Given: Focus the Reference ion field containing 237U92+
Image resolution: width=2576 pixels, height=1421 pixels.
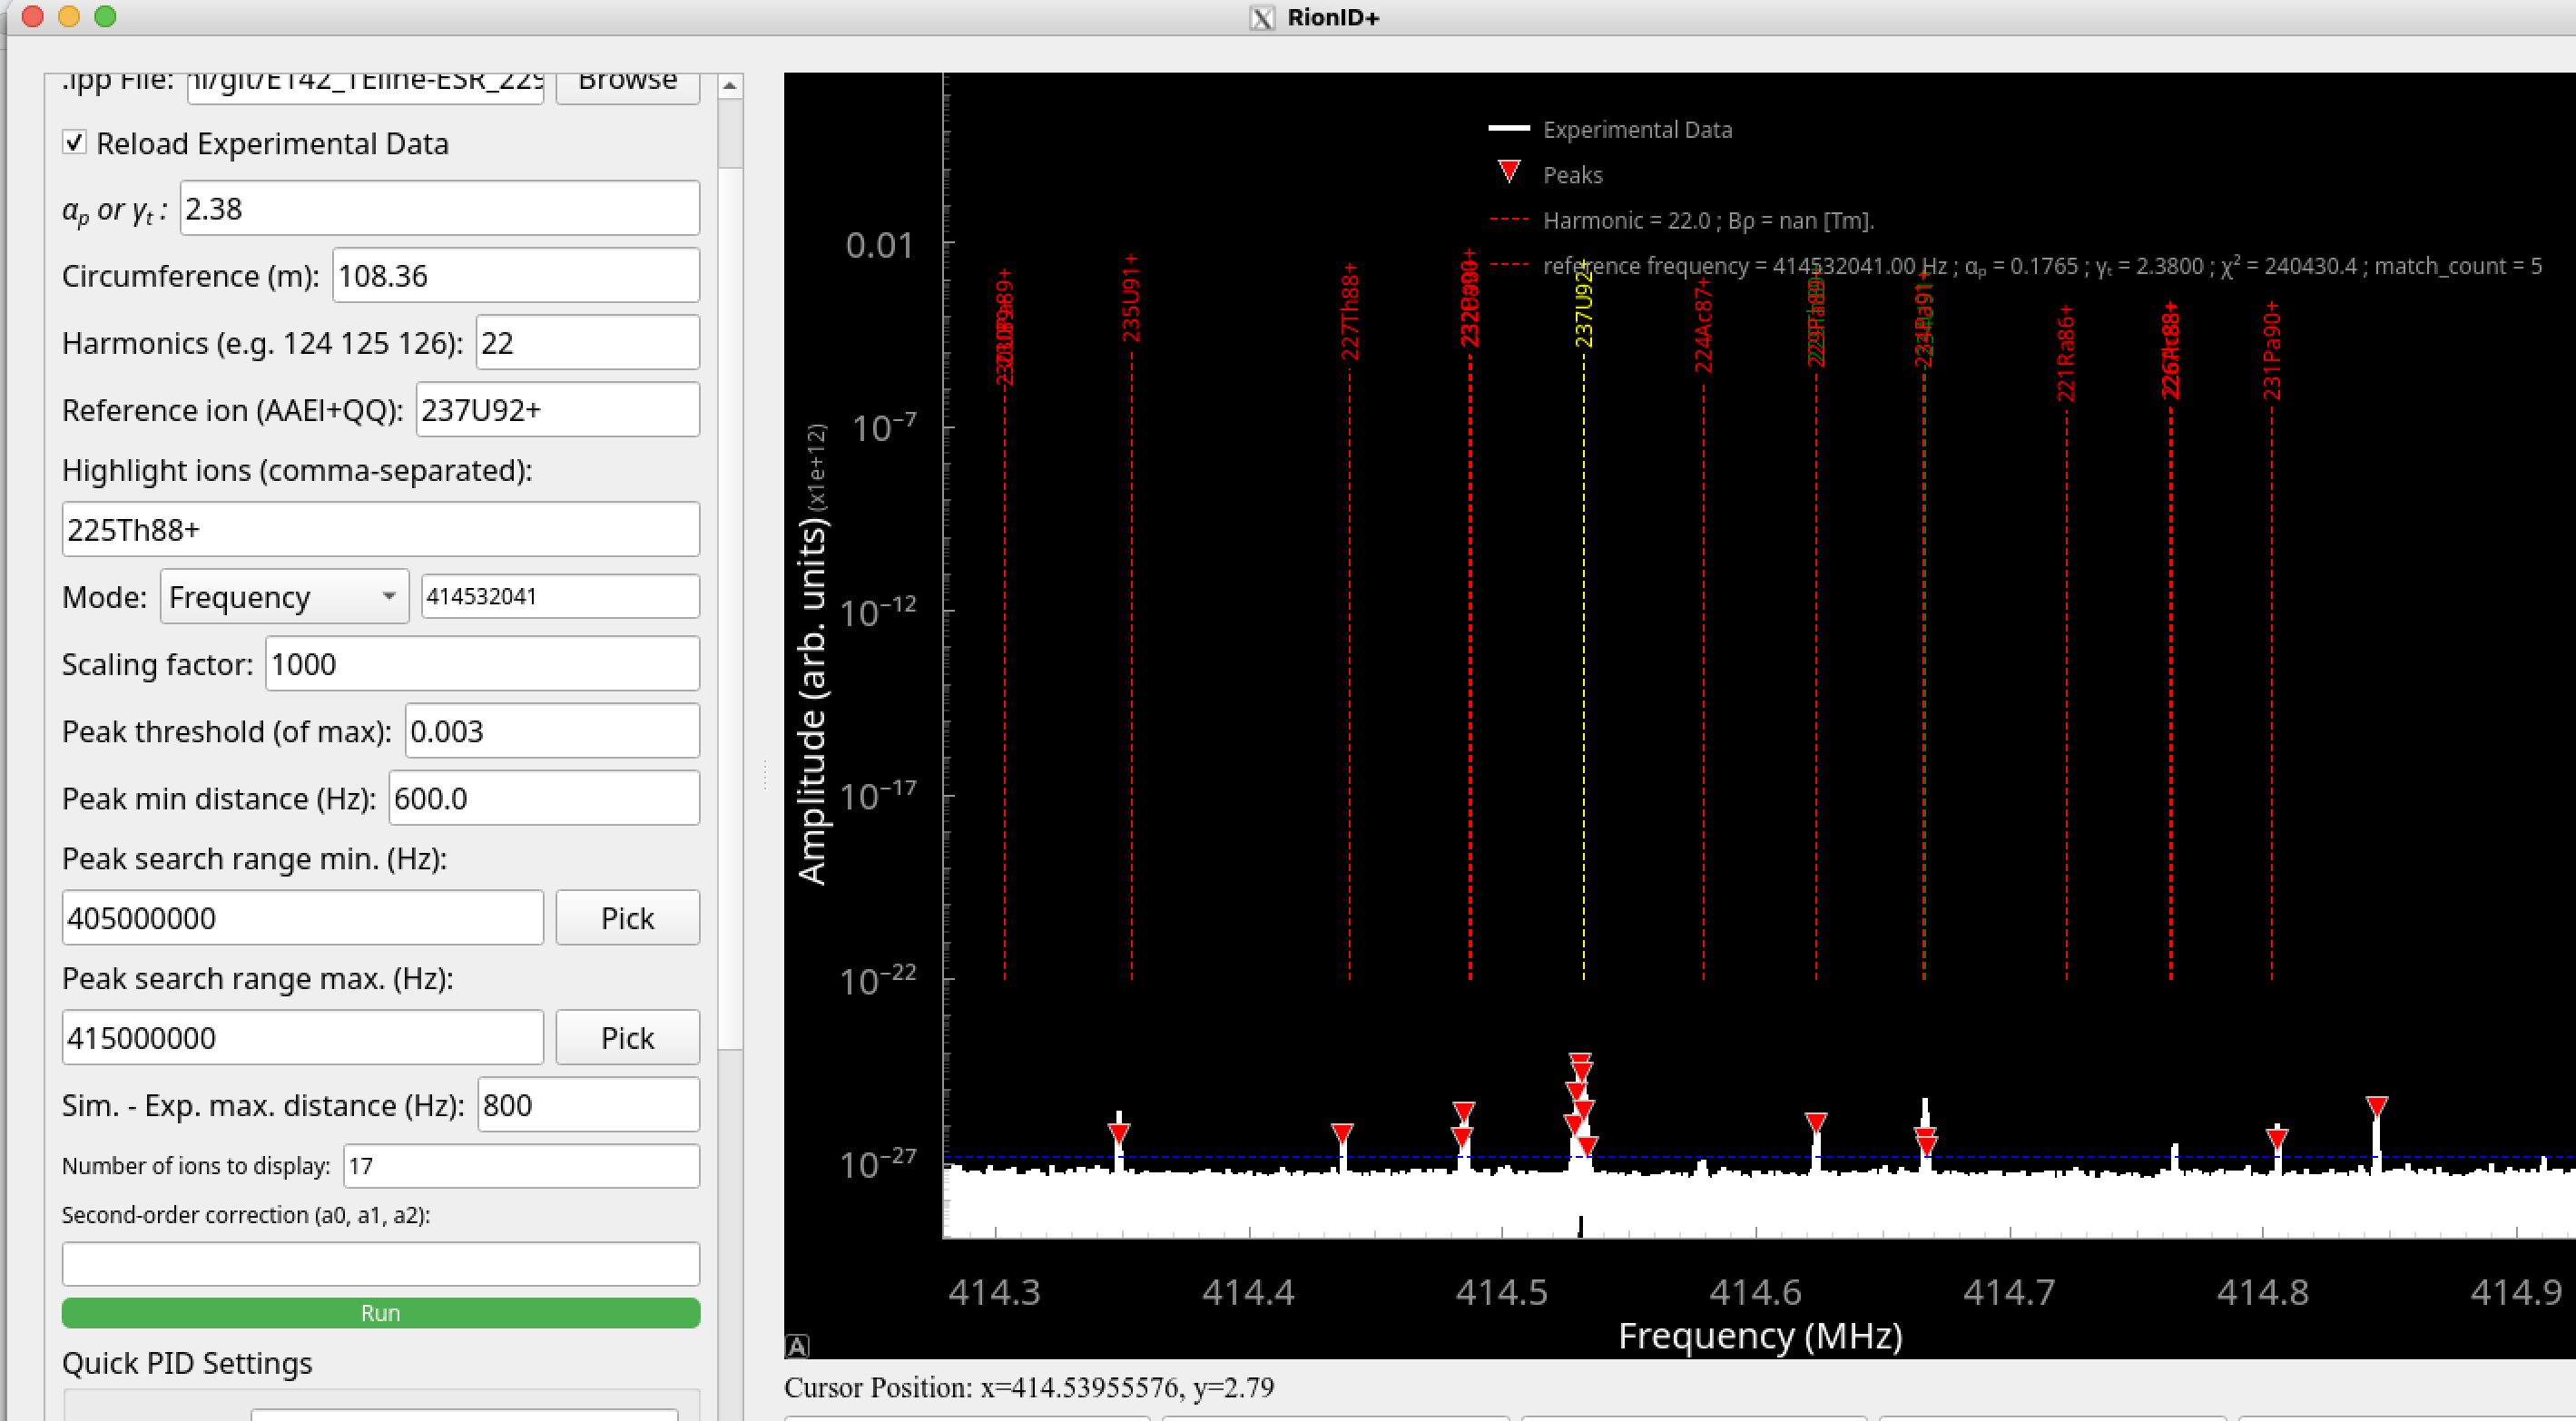Looking at the screenshot, I should point(558,410).
